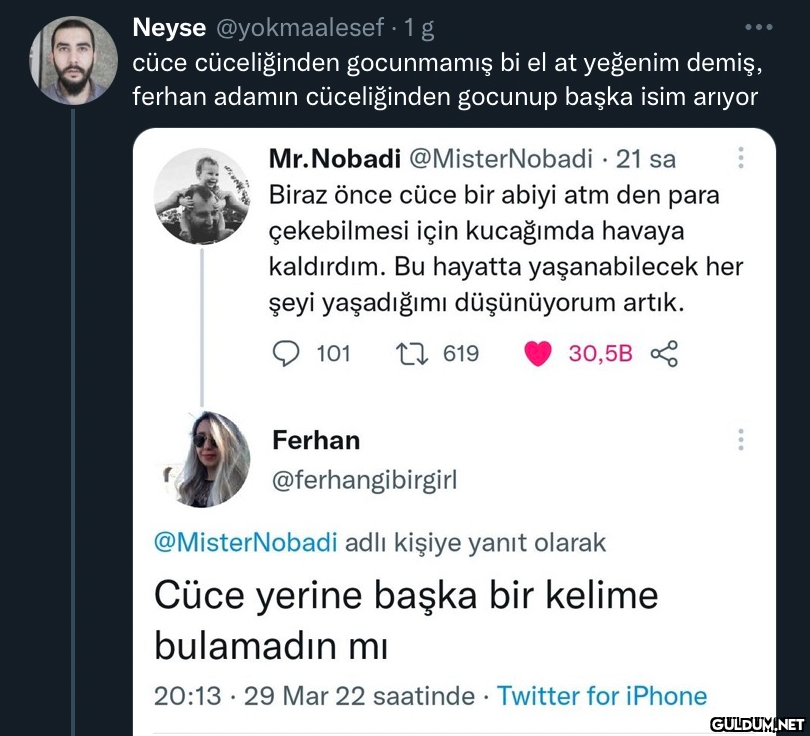The width and height of the screenshot is (810, 736).
Task: Click the 30,5B like count
Action: click(x=600, y=353)
